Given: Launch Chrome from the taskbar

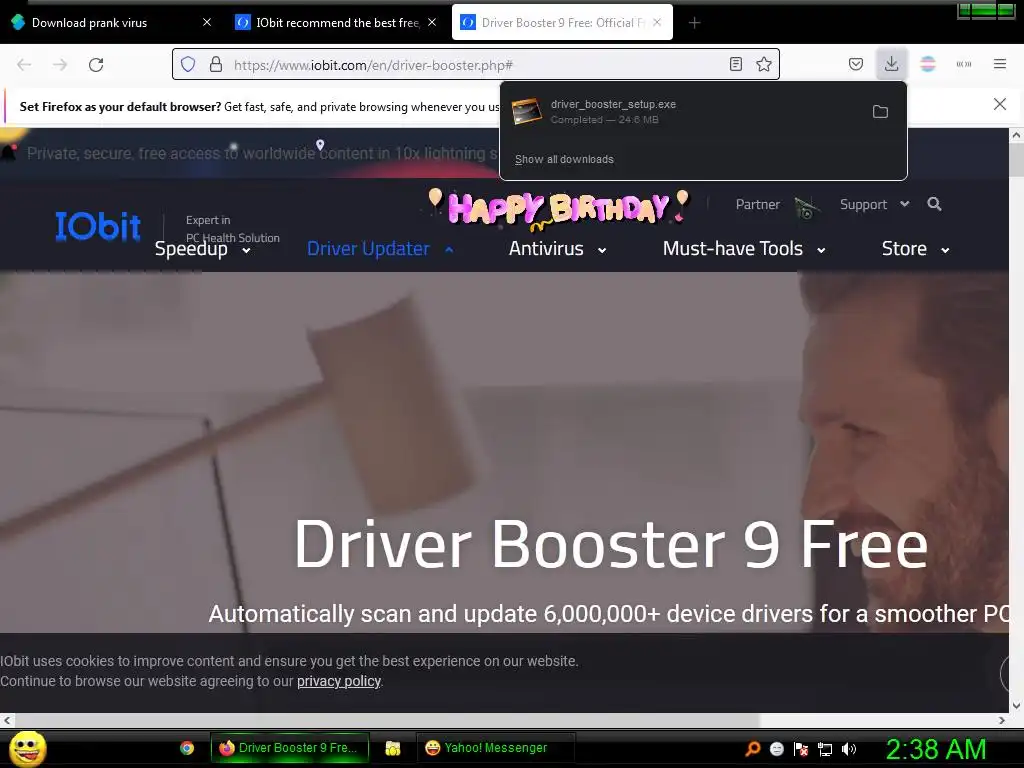Looking at the screenshot, I should [x=187, y=748].
